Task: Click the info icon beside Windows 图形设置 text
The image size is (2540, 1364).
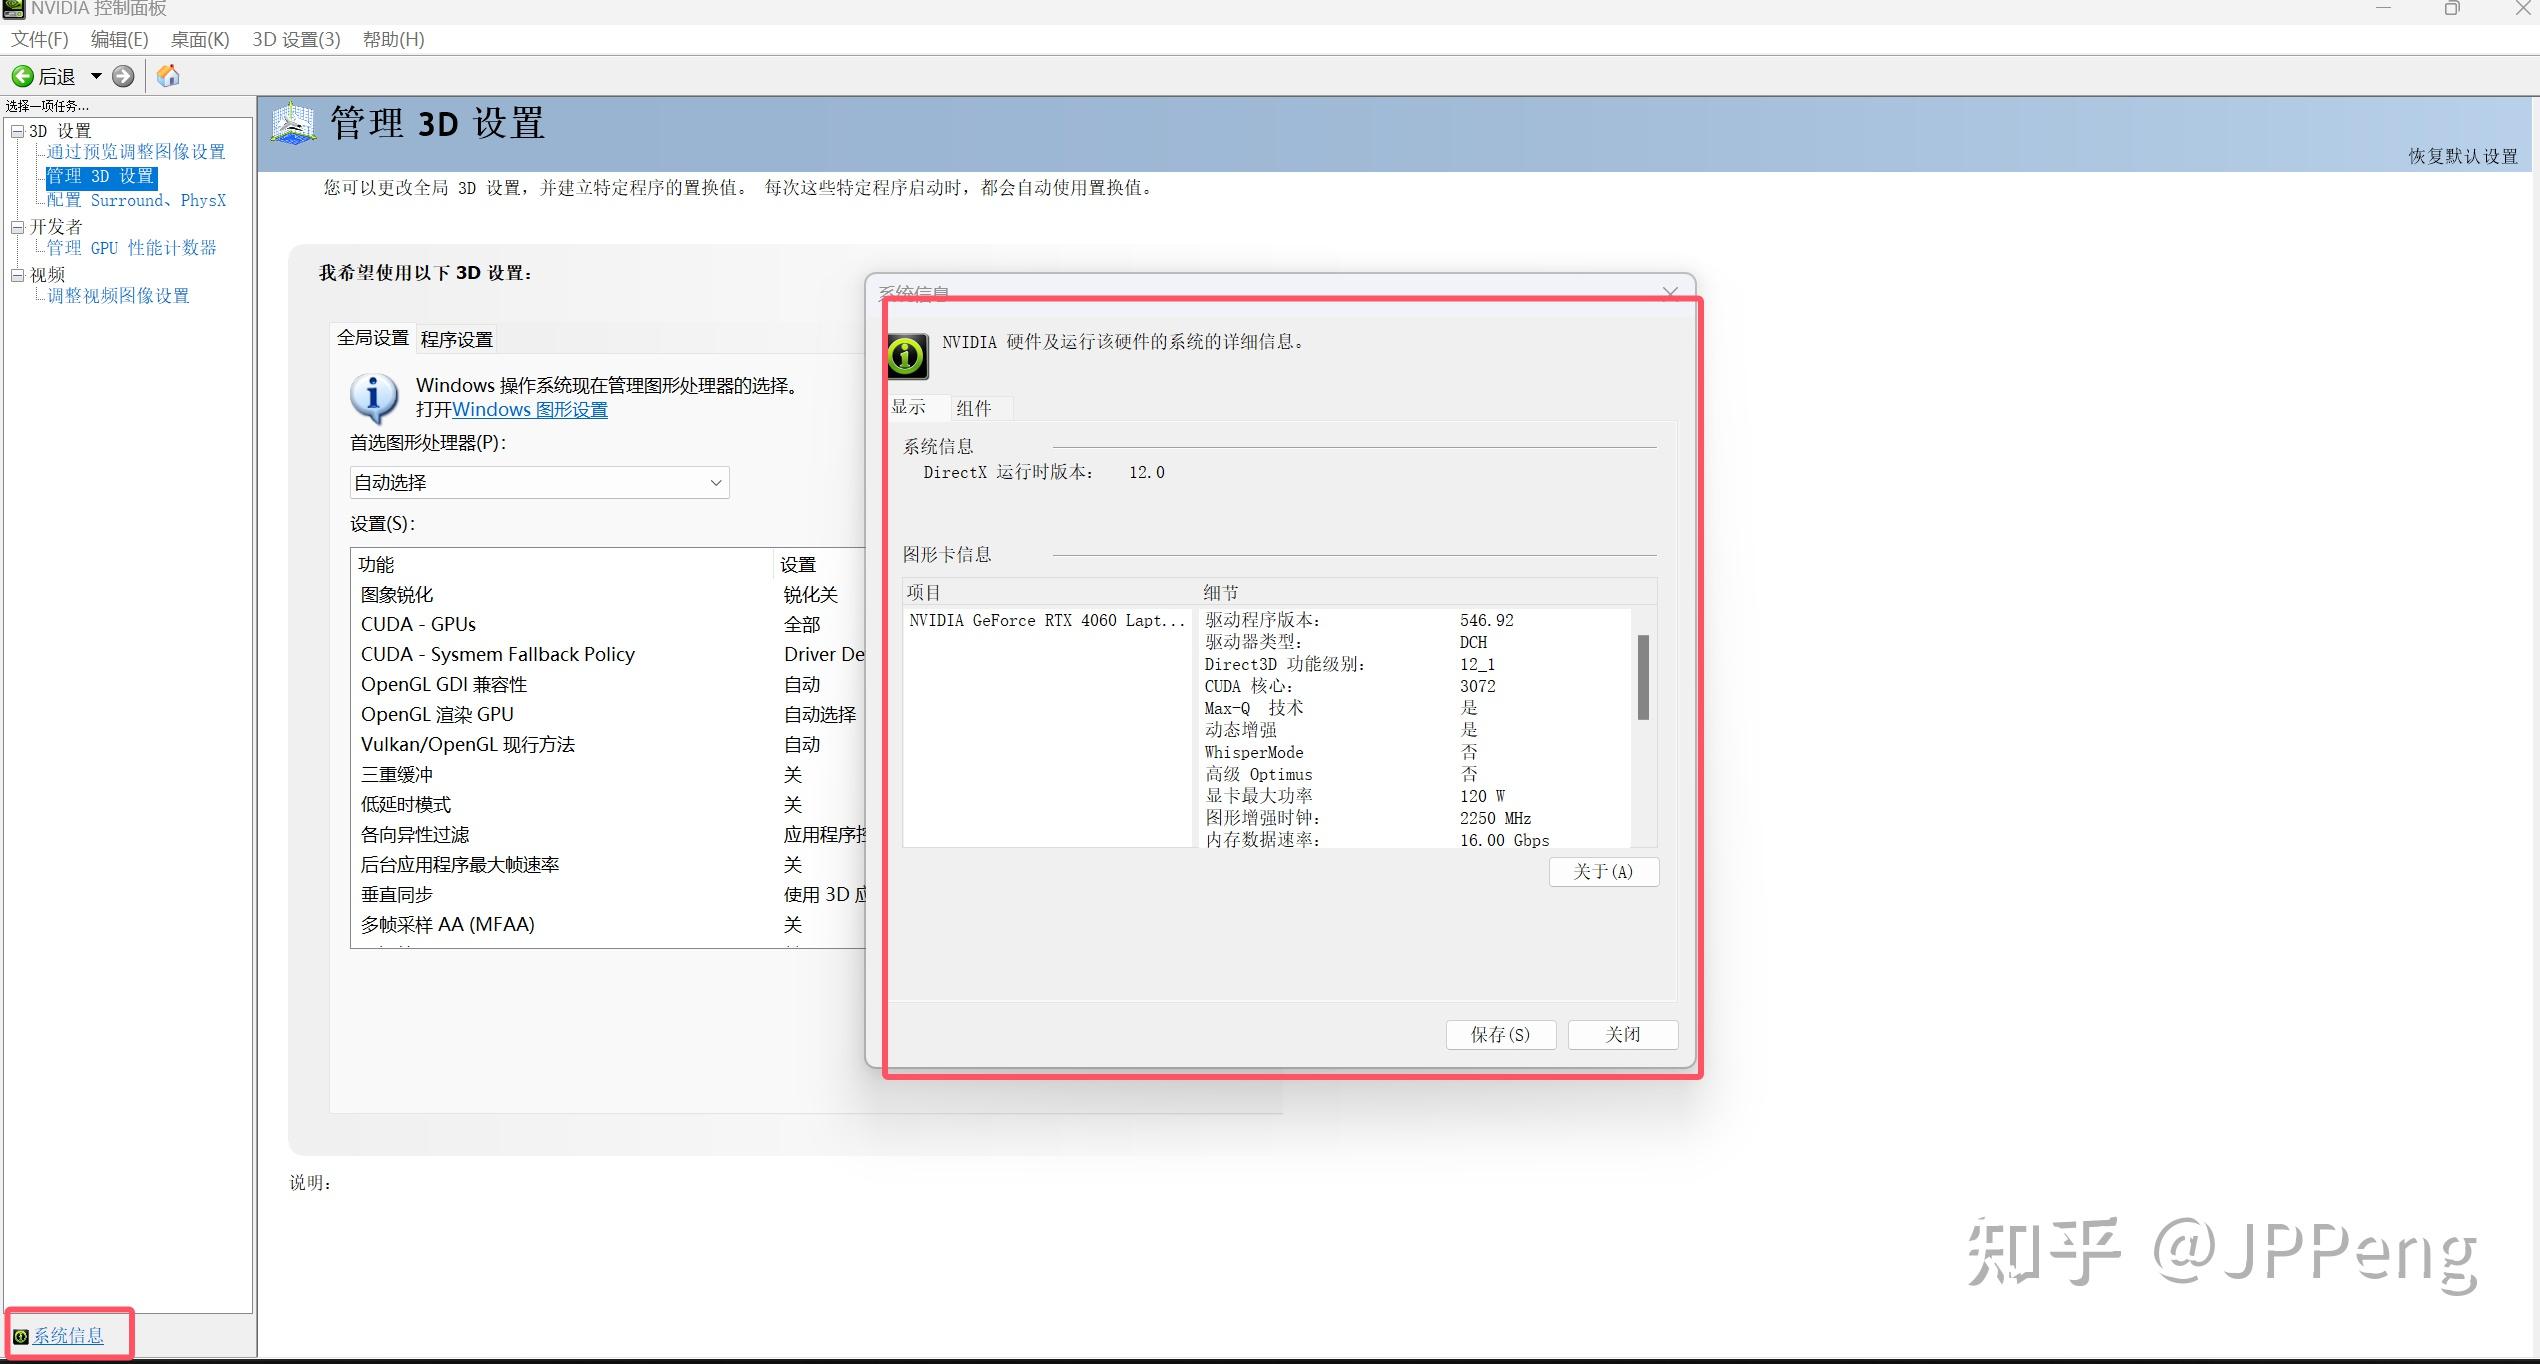Action: pos(374,396)
